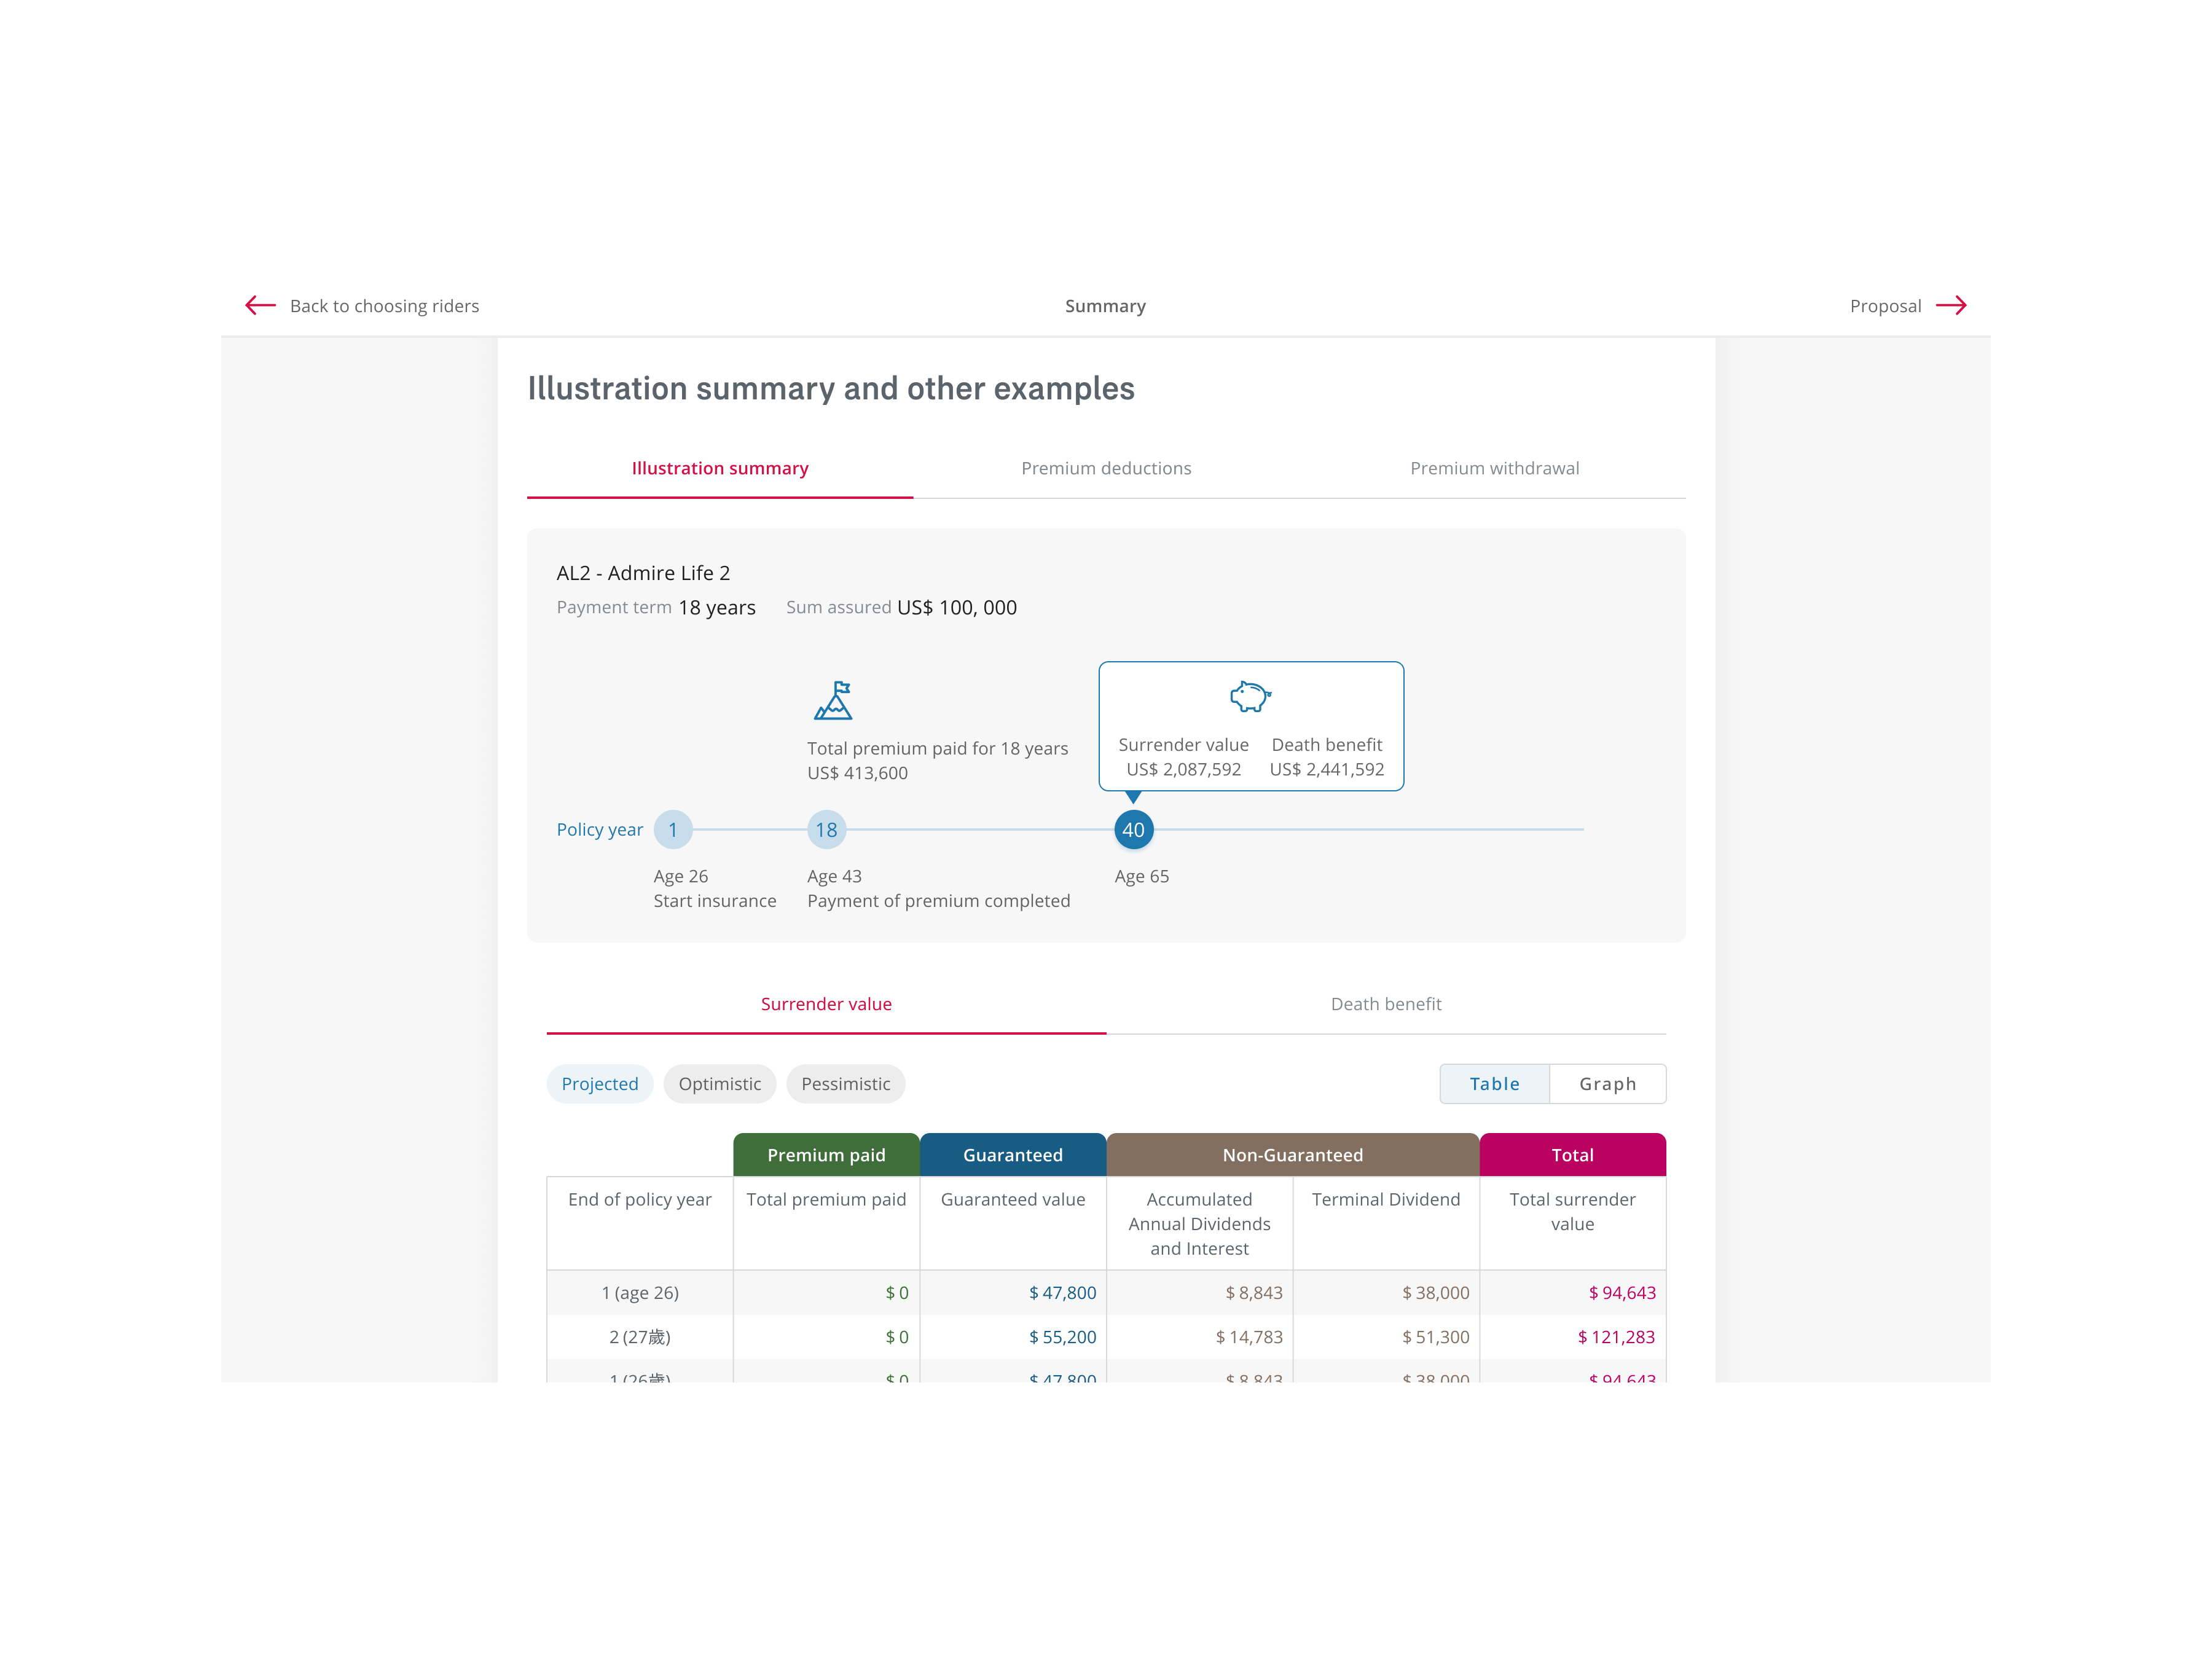This screenshot has width=2212, height=1659.
Task: Open the Illustration summary tab
Action: [x=720, y=468]
